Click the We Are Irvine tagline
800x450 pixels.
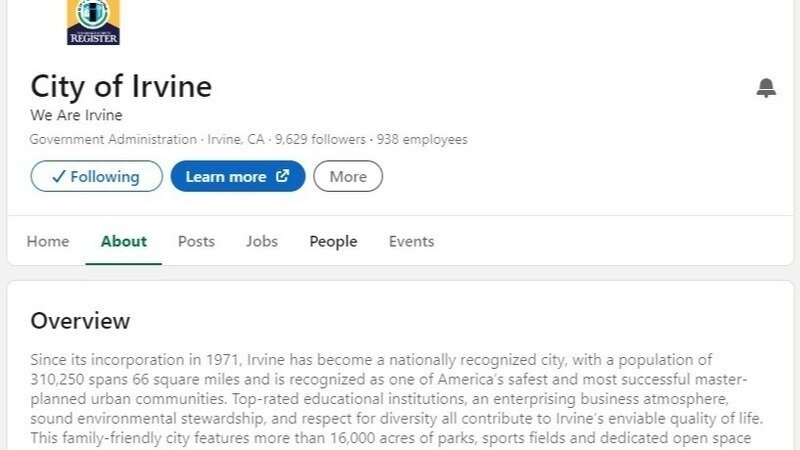pos(76,115)
